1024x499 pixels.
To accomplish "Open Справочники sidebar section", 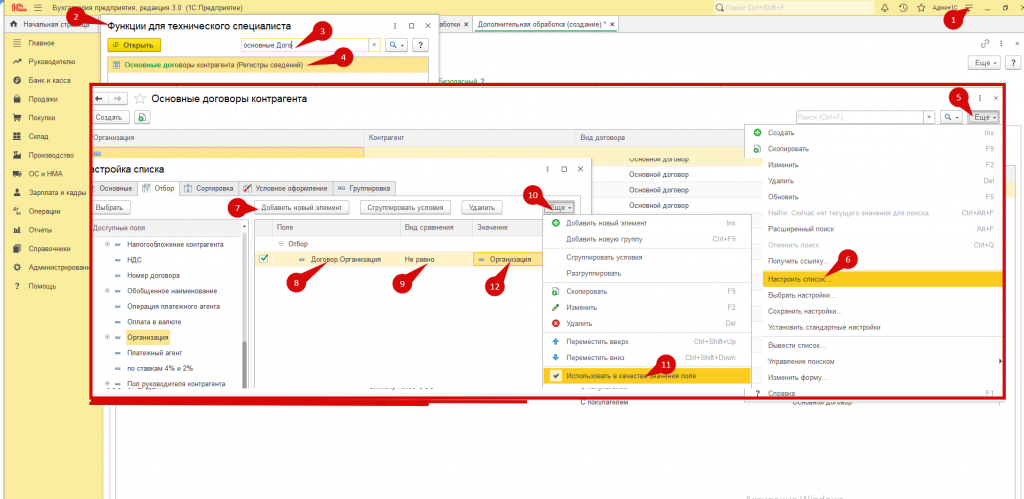I will [50, 249].
